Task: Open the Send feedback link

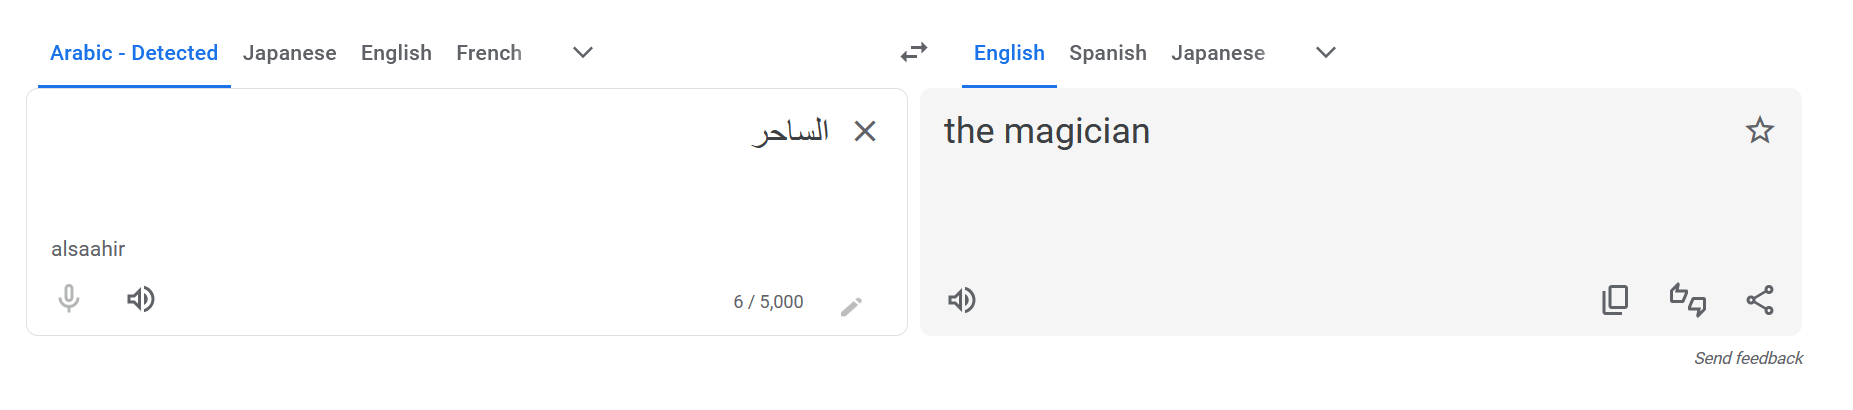Action: coord(1748,358)
